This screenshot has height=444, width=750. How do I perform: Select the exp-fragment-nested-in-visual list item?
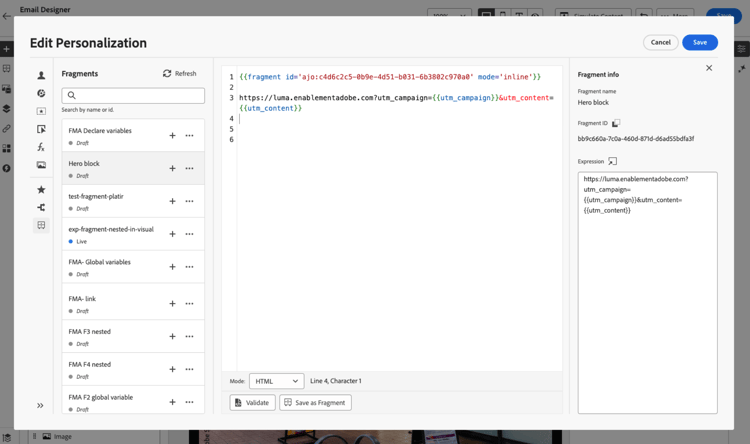tap(133, 234)
